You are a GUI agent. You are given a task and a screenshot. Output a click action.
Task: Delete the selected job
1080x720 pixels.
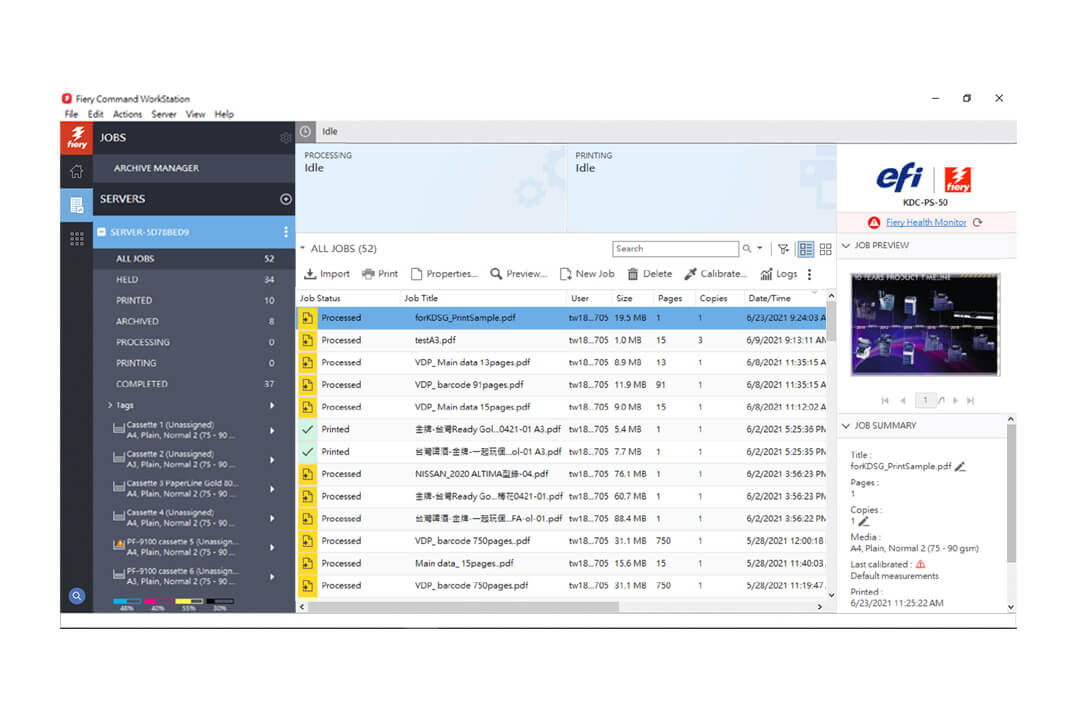pyautogui.click(x=650, y=274)
